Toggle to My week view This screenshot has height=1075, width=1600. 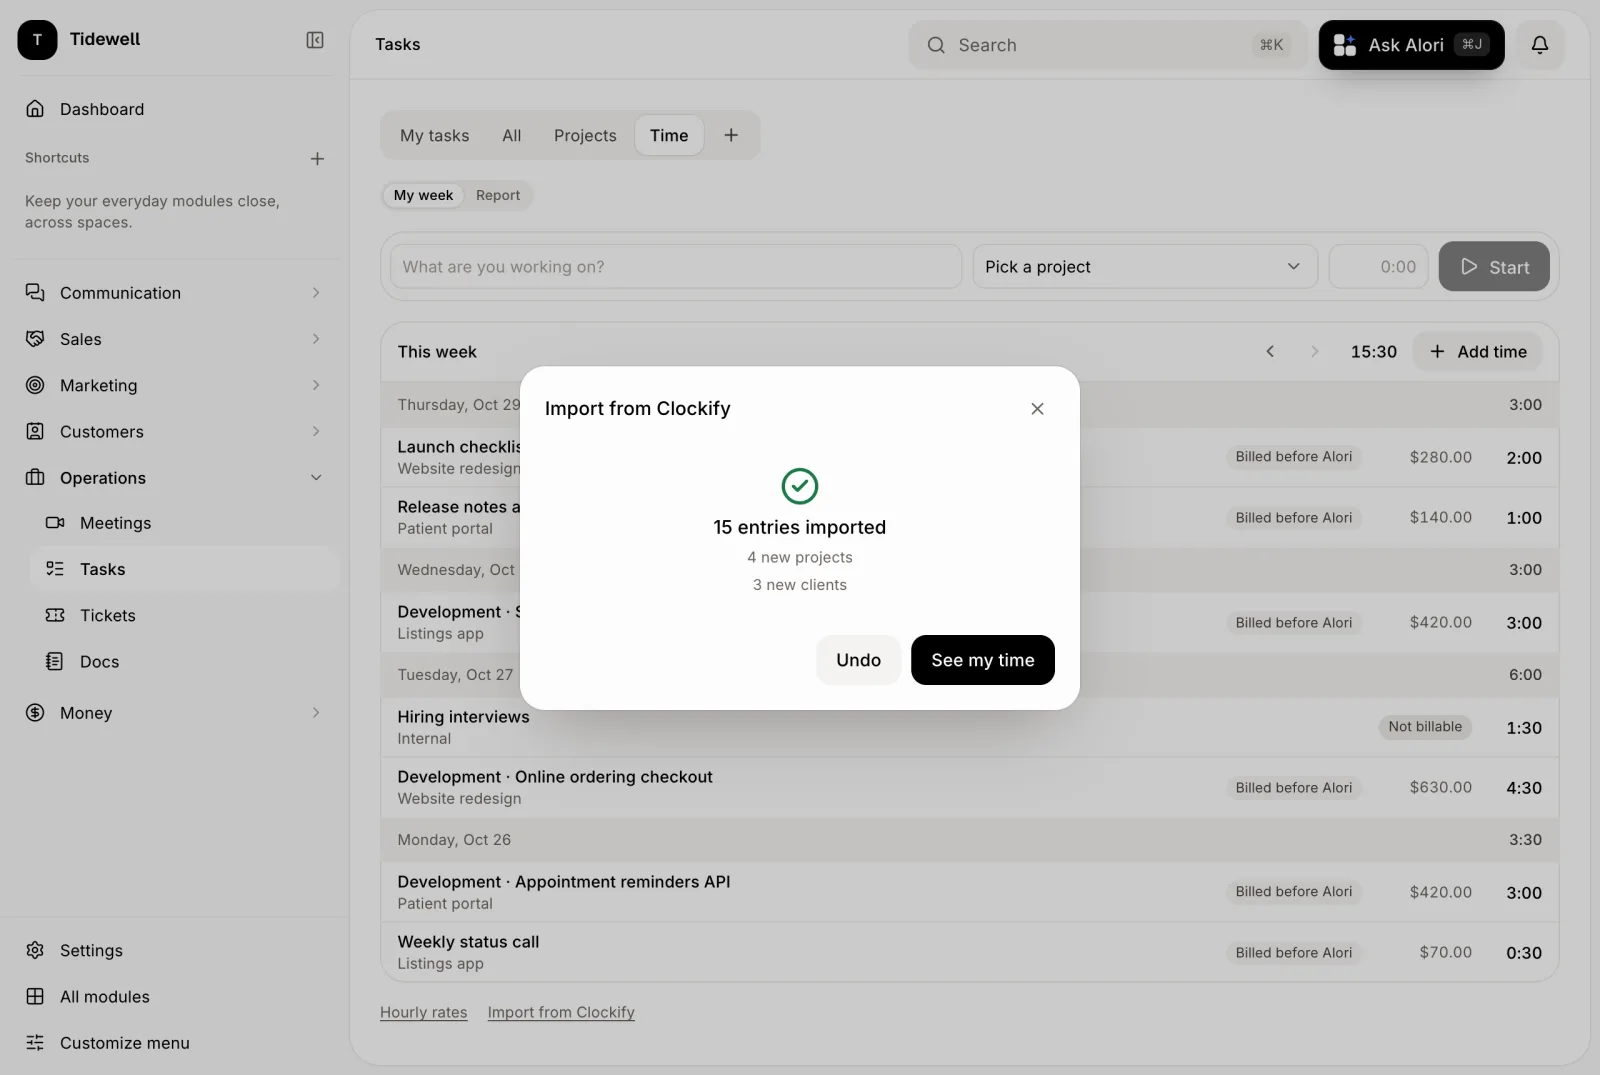423,195
